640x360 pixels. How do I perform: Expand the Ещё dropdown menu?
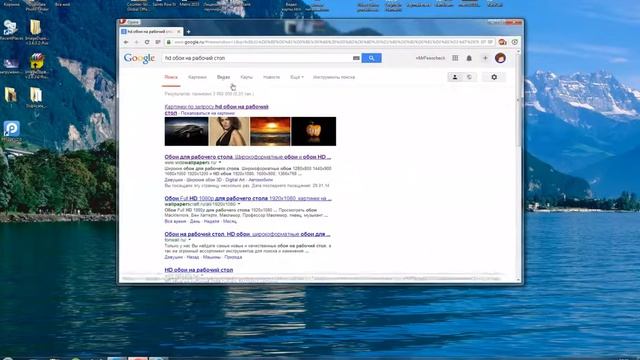pyautogui.click(x=297, y=77)
